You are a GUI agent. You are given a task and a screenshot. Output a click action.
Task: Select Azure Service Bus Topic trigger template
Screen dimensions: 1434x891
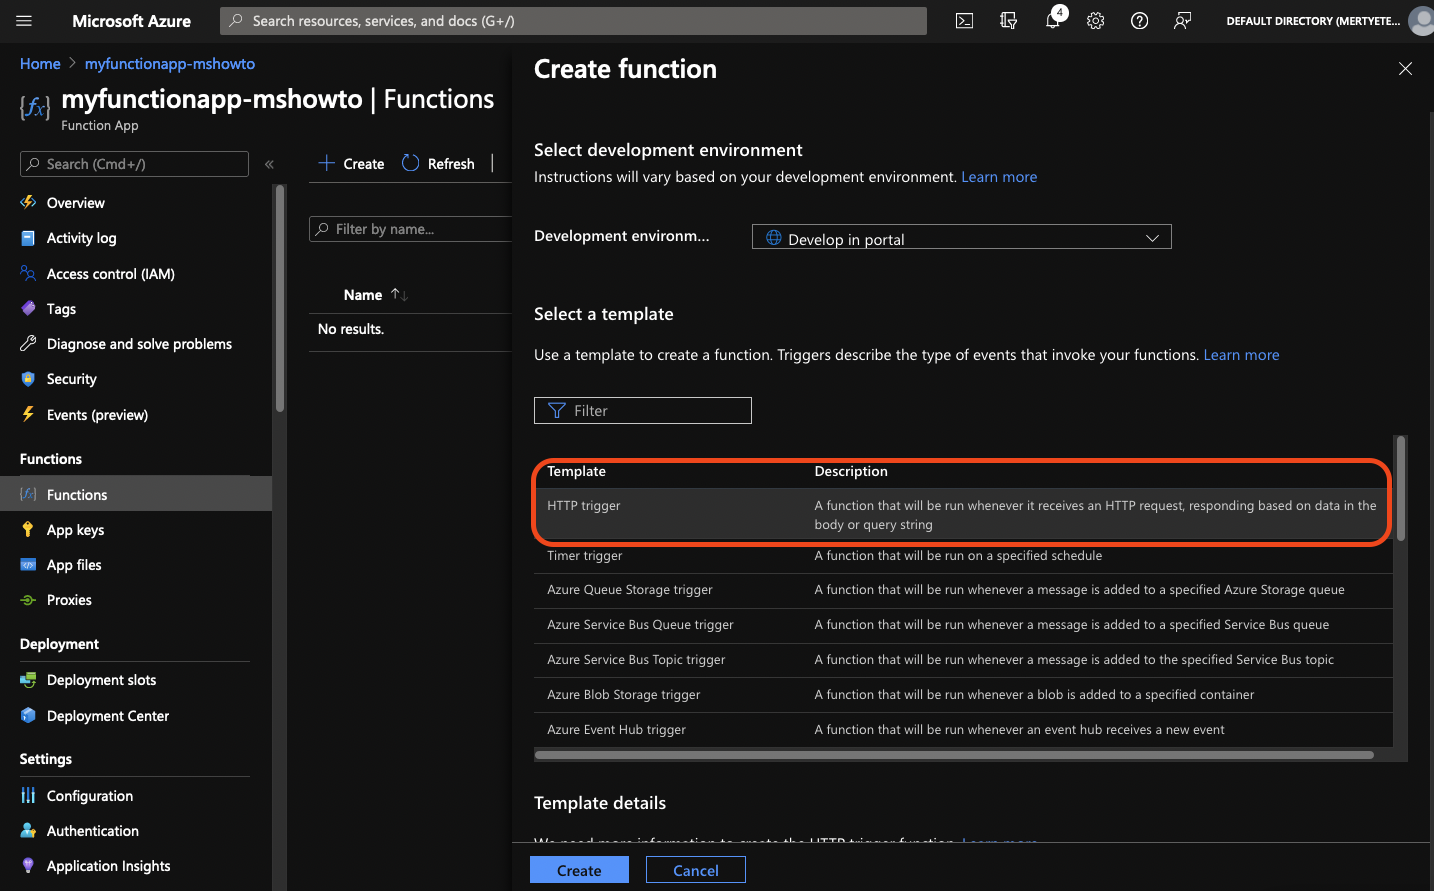(x=963, y=660)
